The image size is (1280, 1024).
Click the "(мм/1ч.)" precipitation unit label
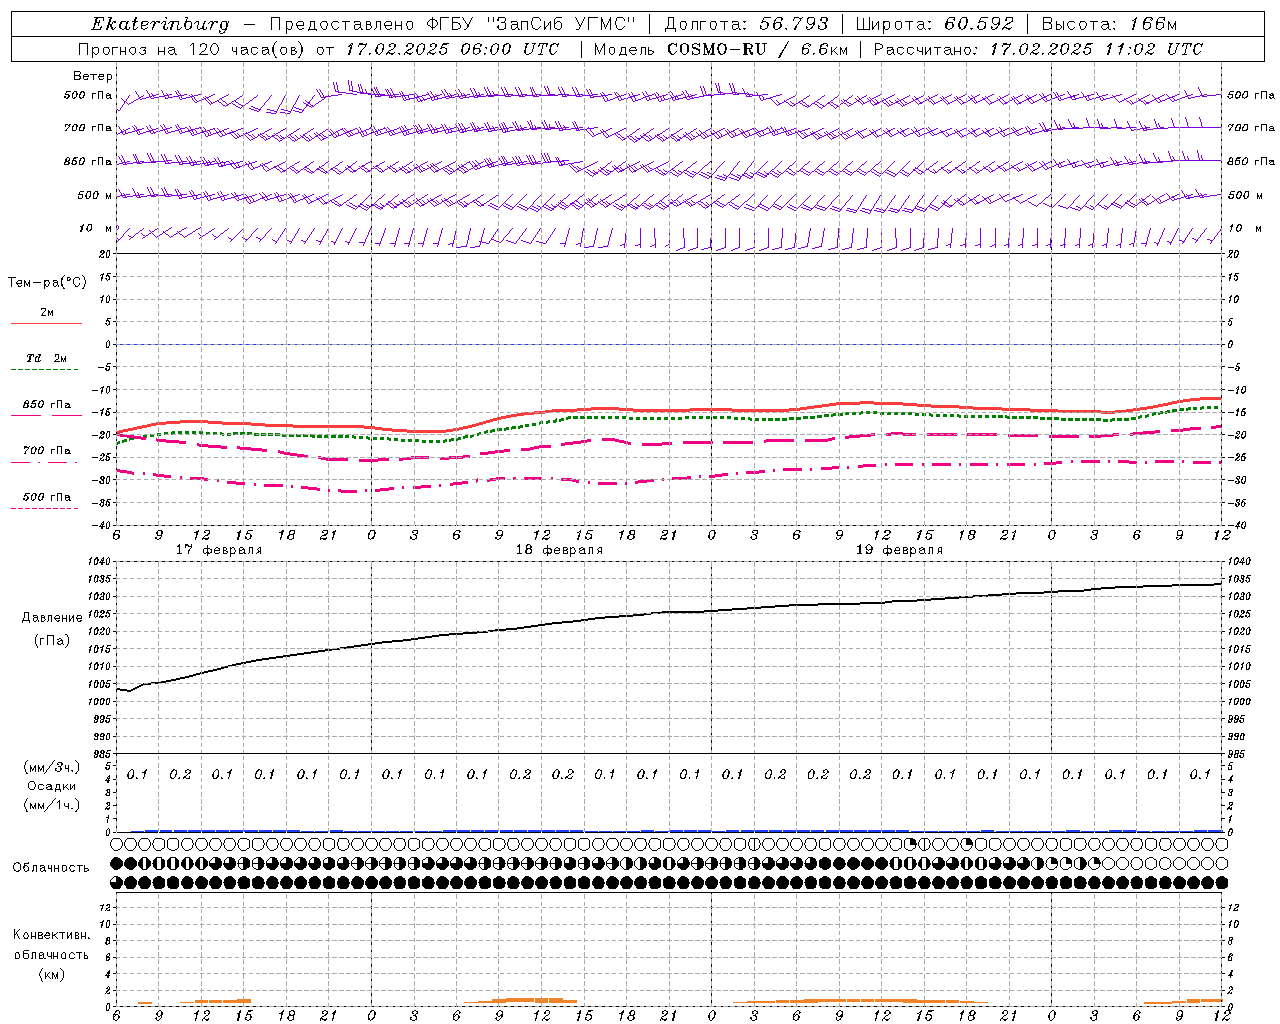[52, 805]
